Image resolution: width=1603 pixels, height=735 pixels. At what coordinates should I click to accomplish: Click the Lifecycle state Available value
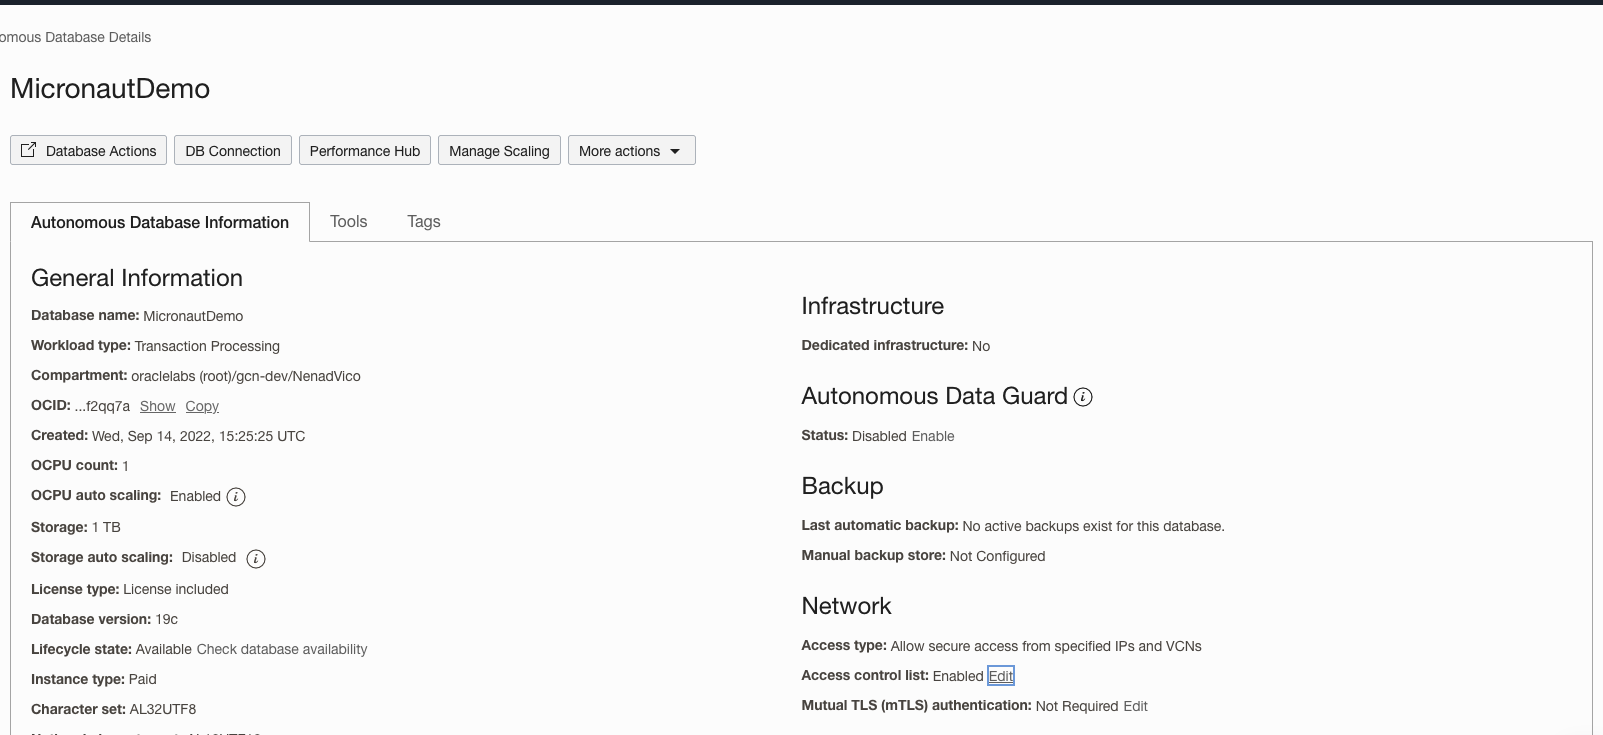pos(164,649)
